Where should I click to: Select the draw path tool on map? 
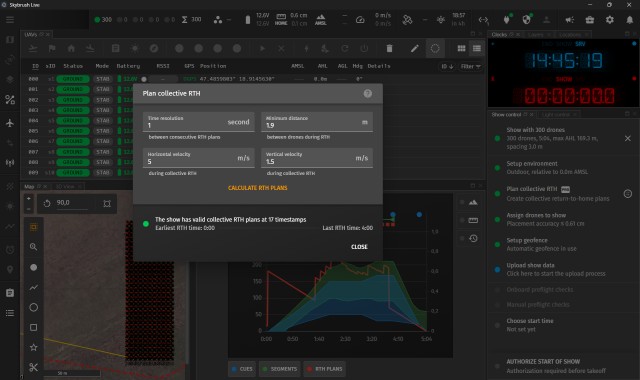pyautogui.click(x=33, y=287)
